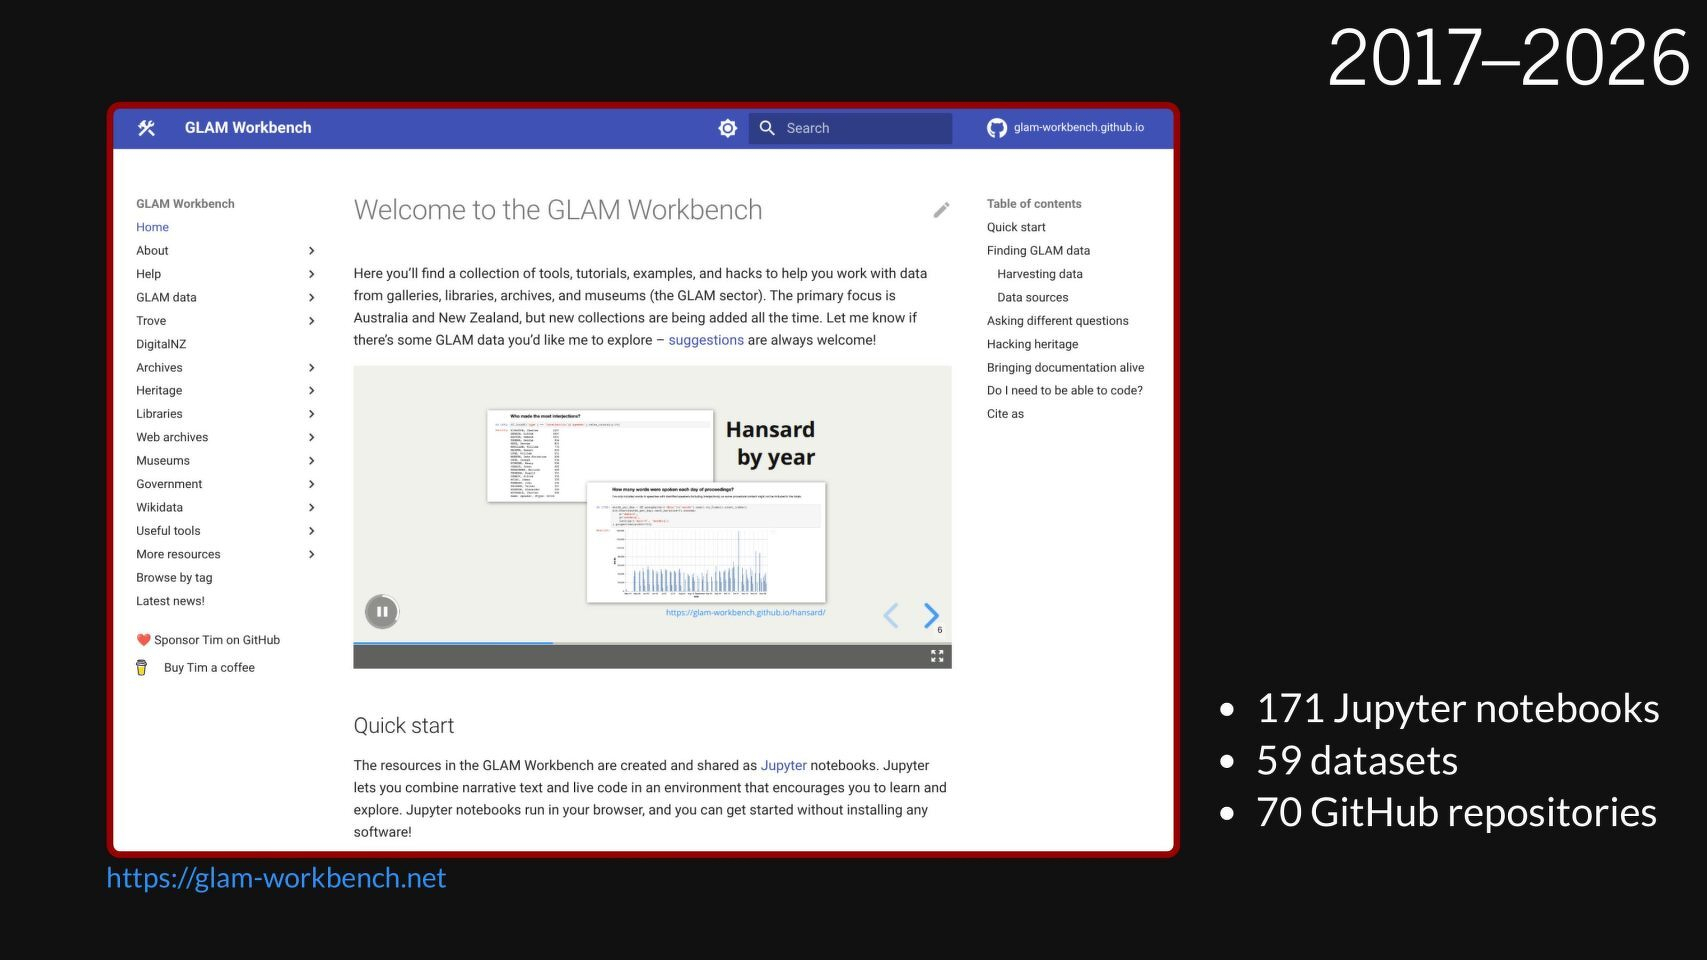The width and height of the screenshot is (1707, 960).
Task: Jump to Quick start in table of contents
Action: click(1016, 227)
